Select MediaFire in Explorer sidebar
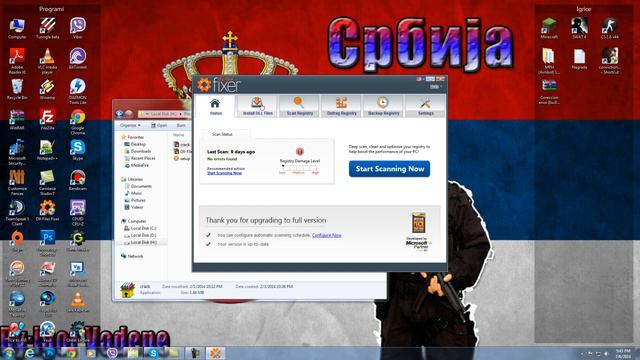 point(137,165)
